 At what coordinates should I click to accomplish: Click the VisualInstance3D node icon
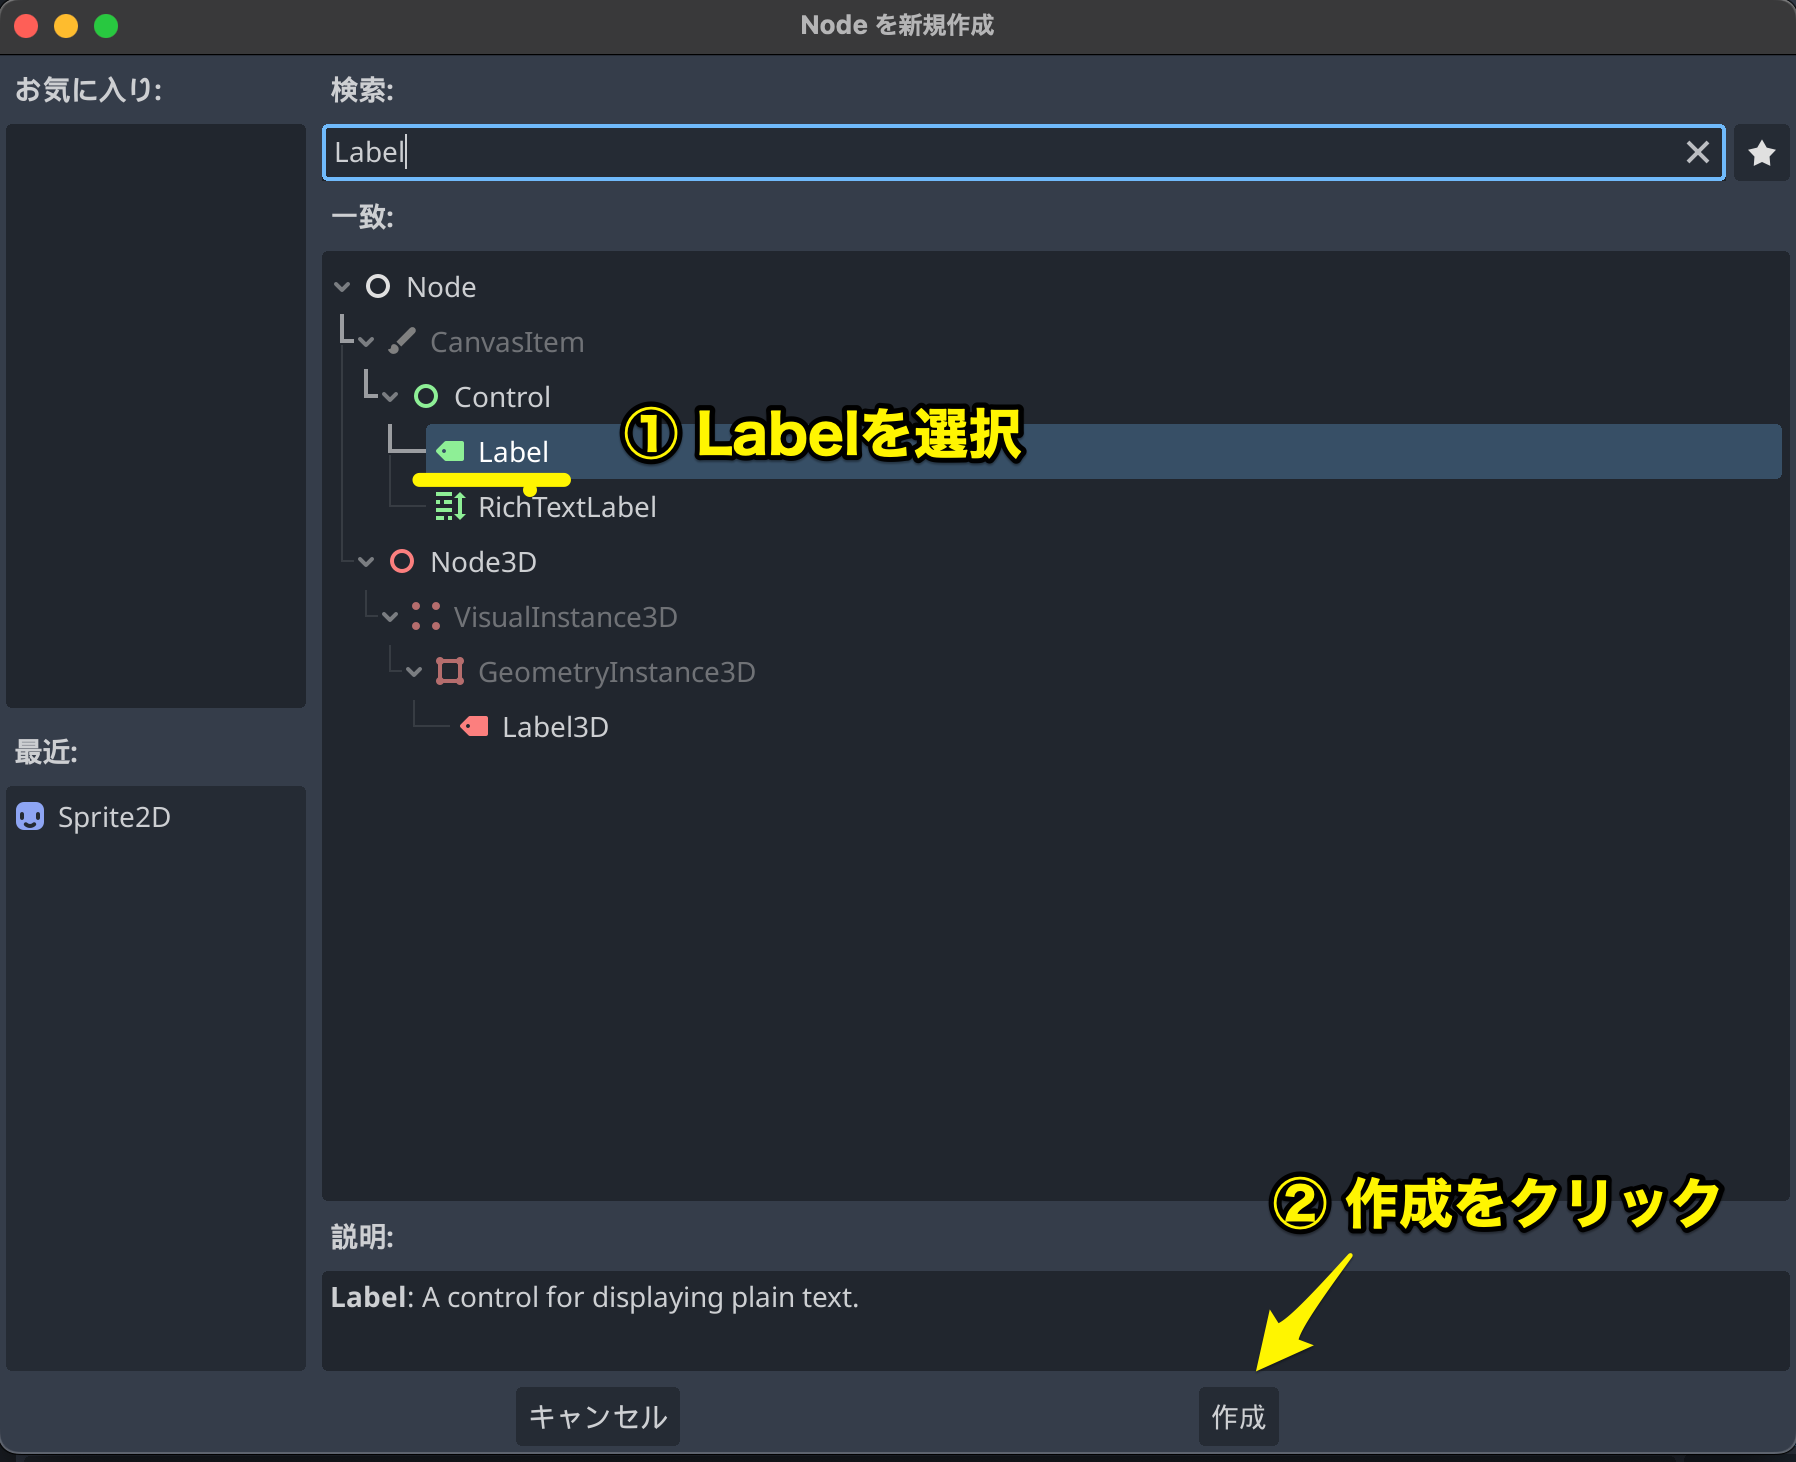(x=426, y=616)
